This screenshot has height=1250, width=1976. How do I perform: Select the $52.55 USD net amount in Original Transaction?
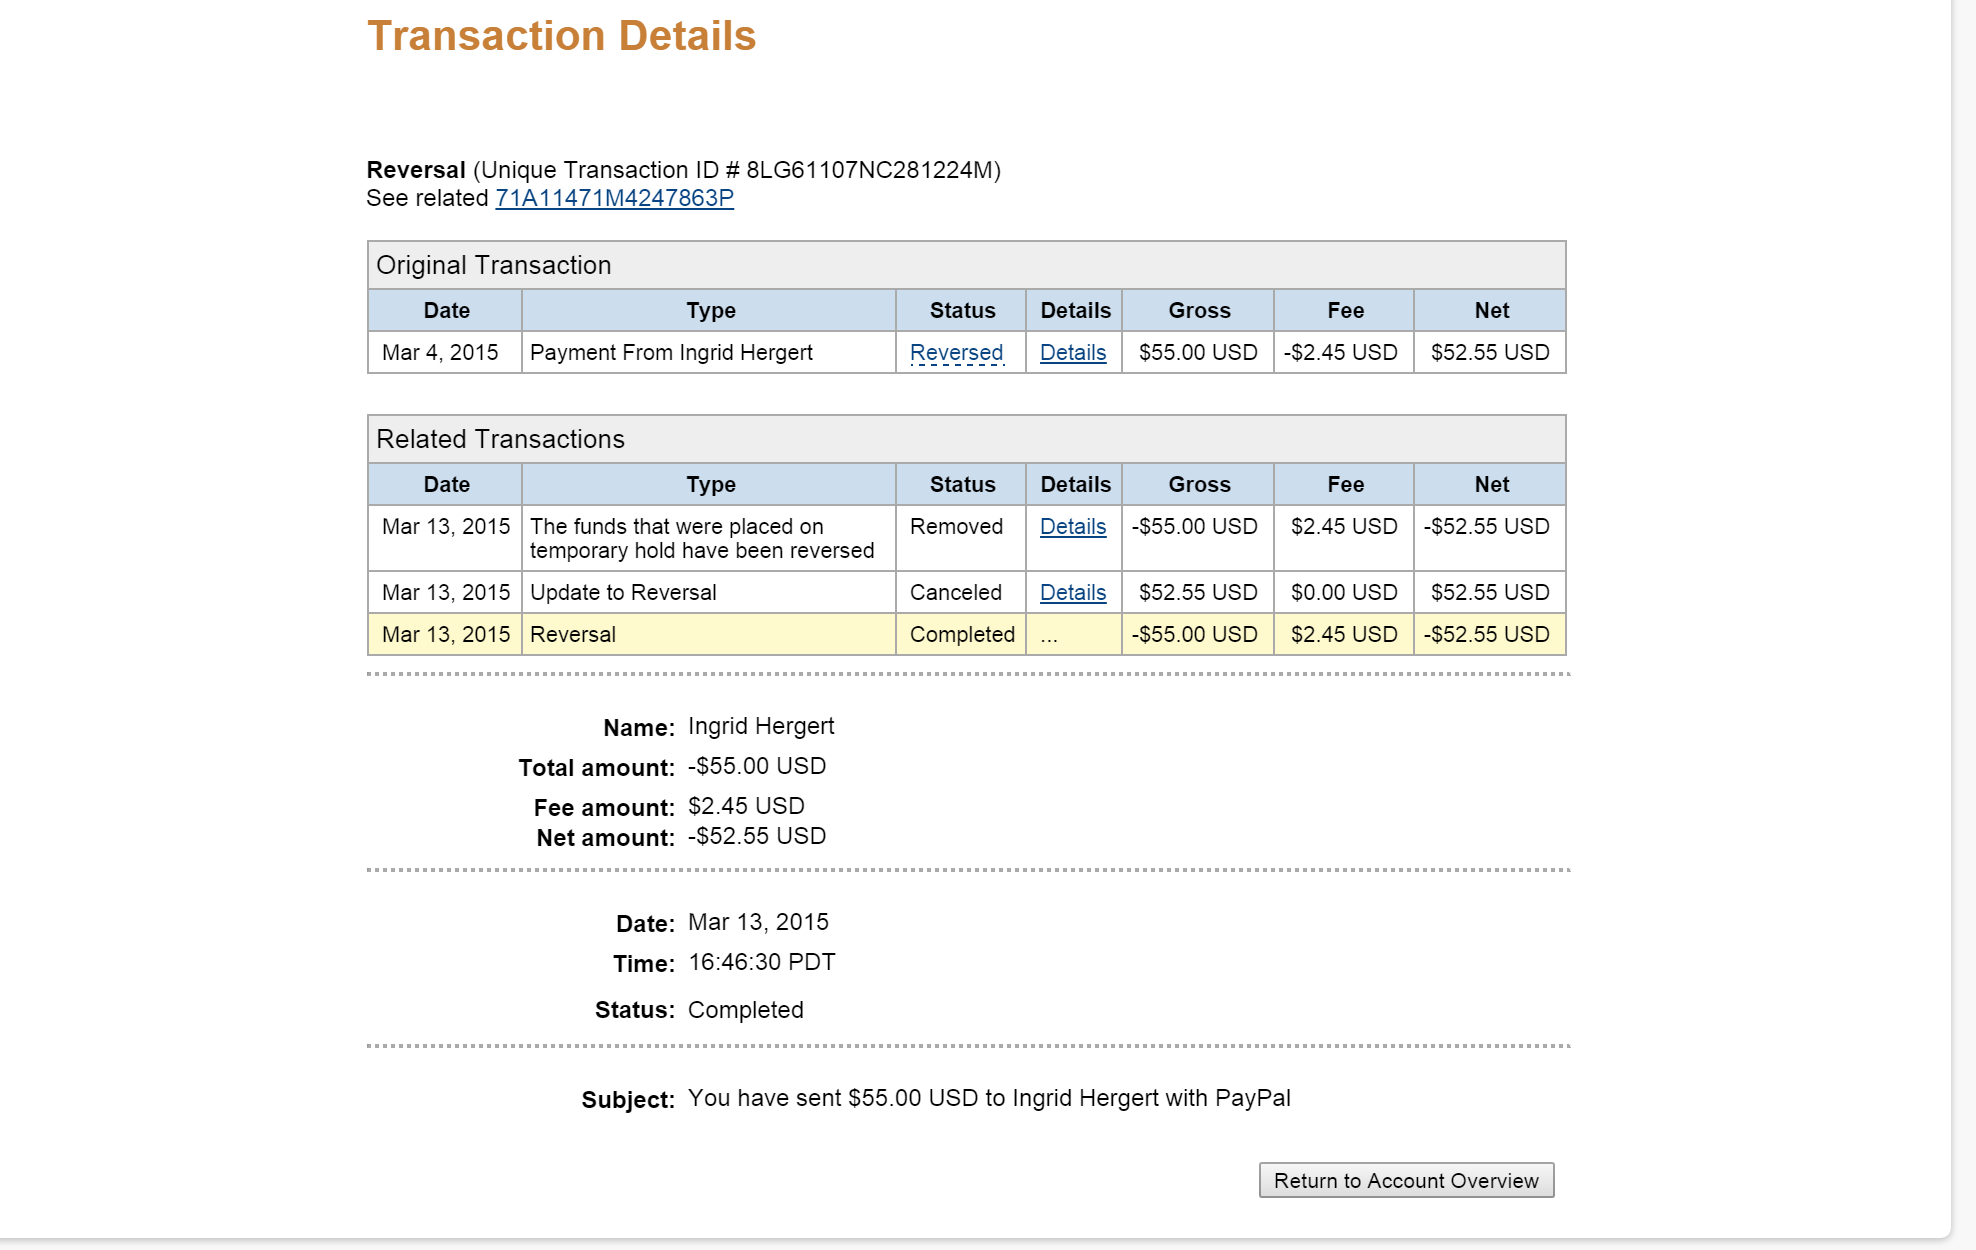click(1490, 353)
